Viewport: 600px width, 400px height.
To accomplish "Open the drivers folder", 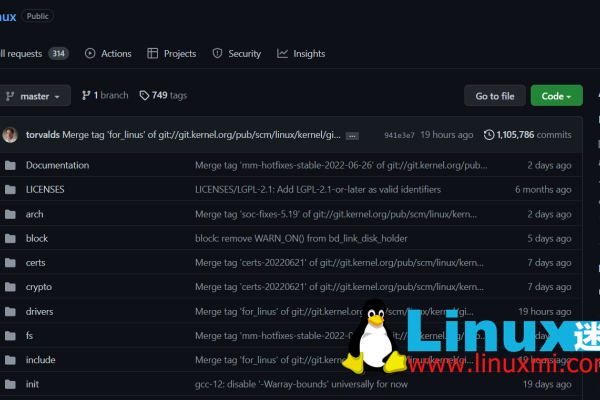I will pyautogui.click(x=39, y=312).
